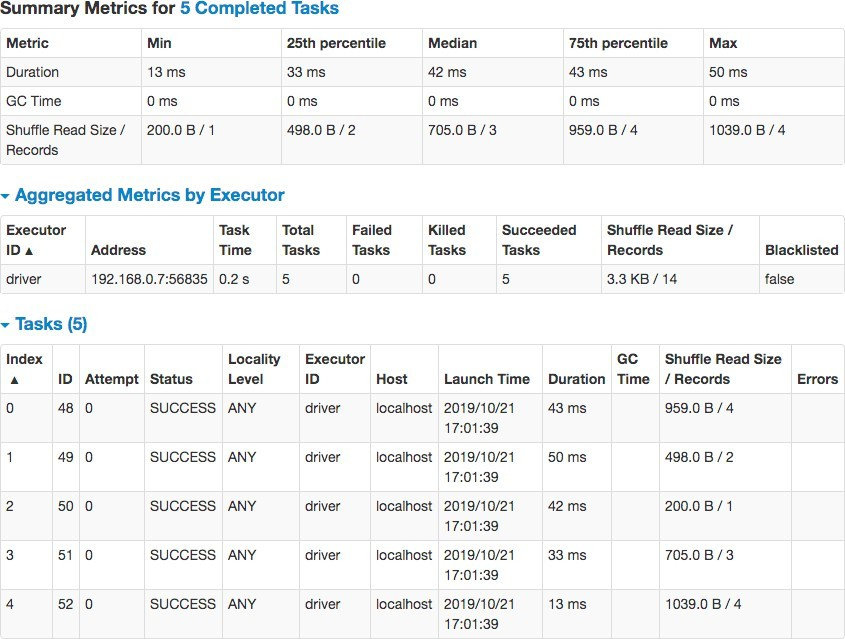Sort tasks by Locality Level header
845x639 pixels.
[x=254, y=369]
